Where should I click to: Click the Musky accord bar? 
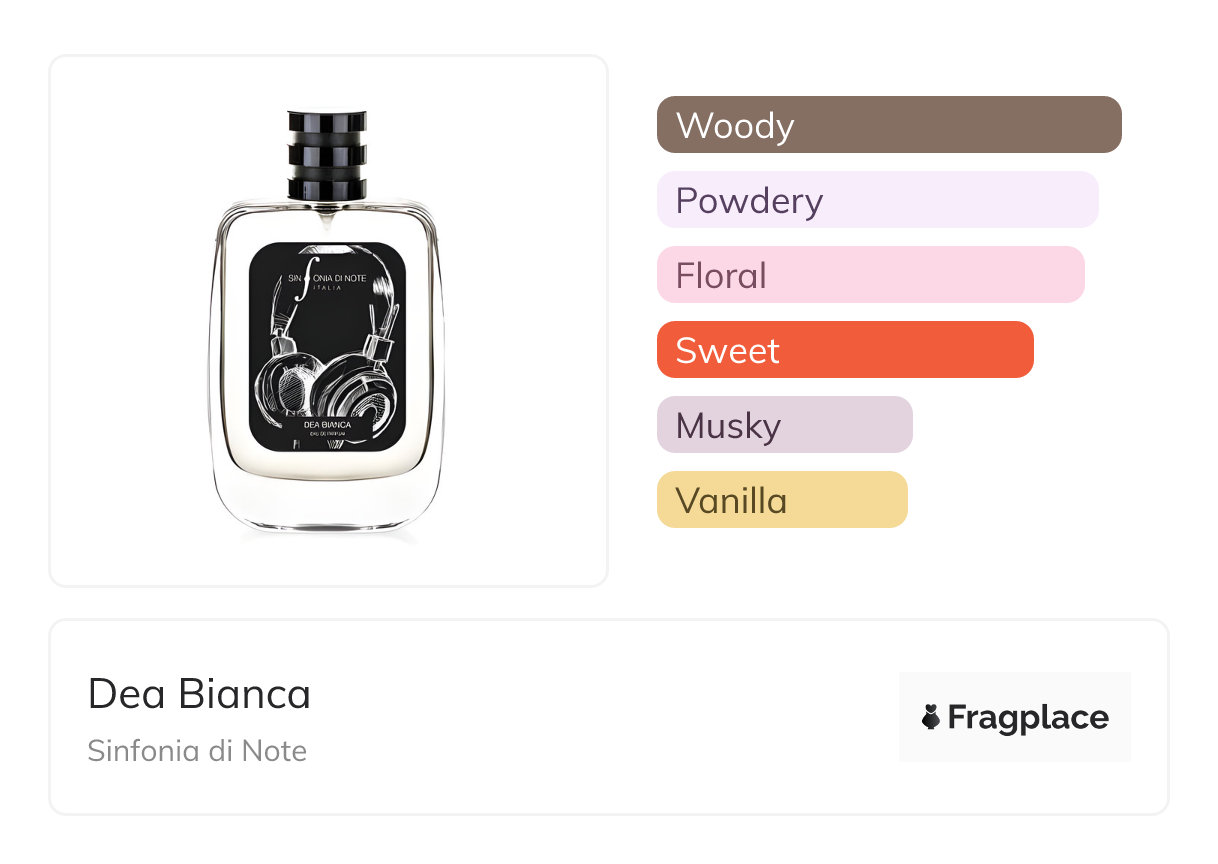click(x=785, y=425)
